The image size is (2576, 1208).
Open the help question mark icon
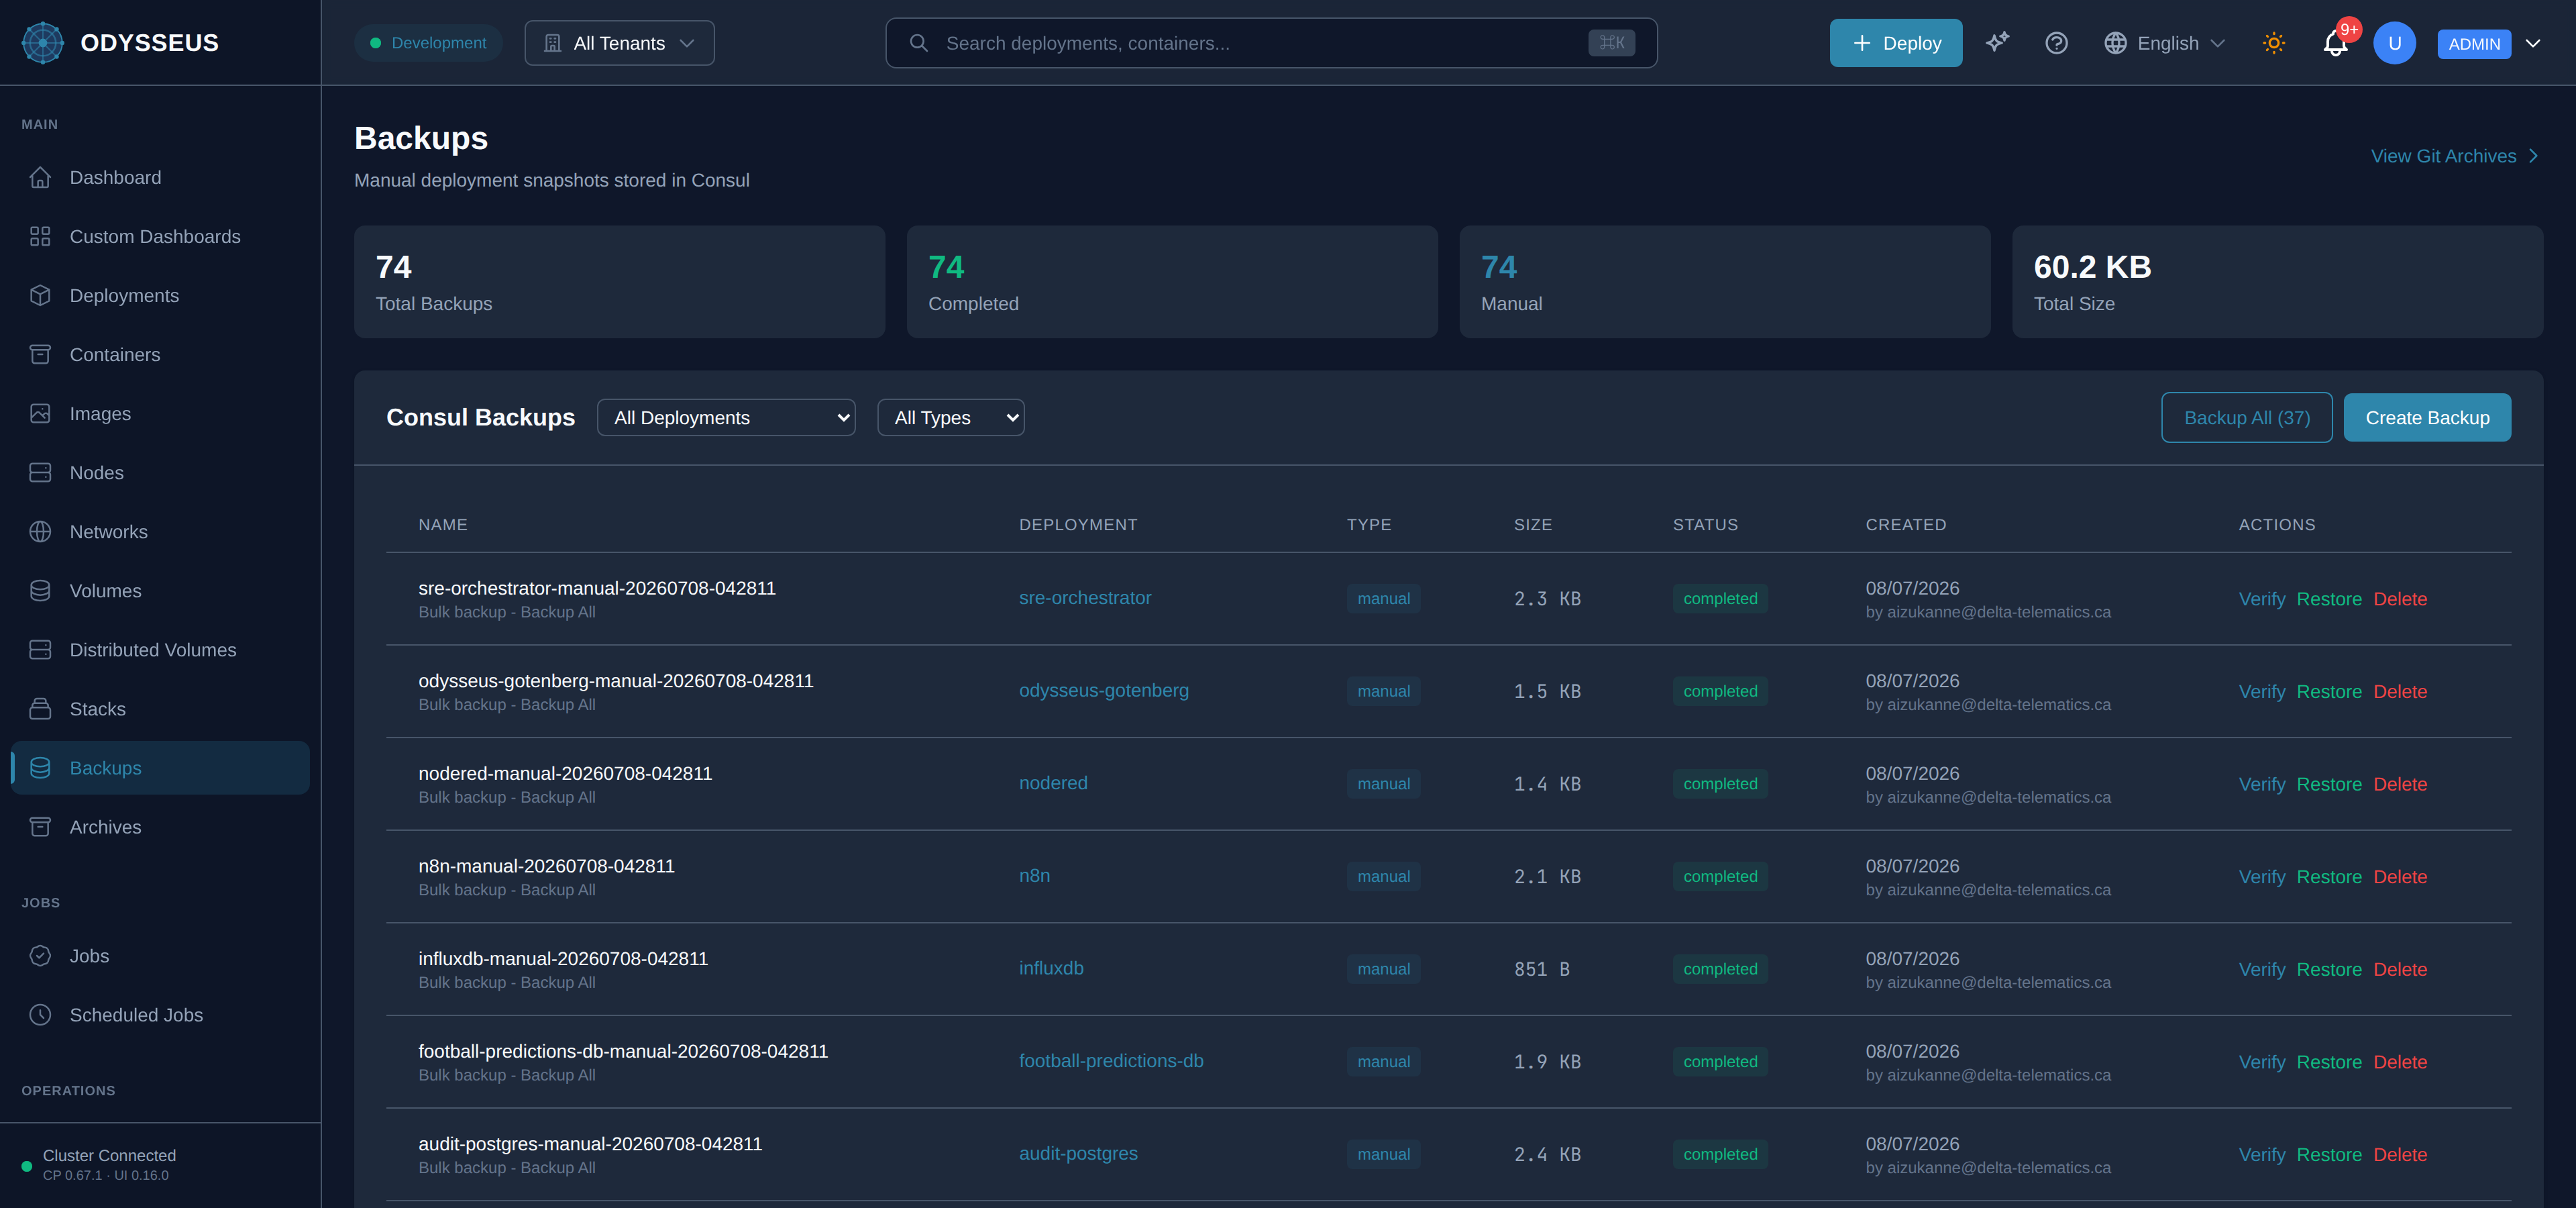click(x=2056, y=43)
